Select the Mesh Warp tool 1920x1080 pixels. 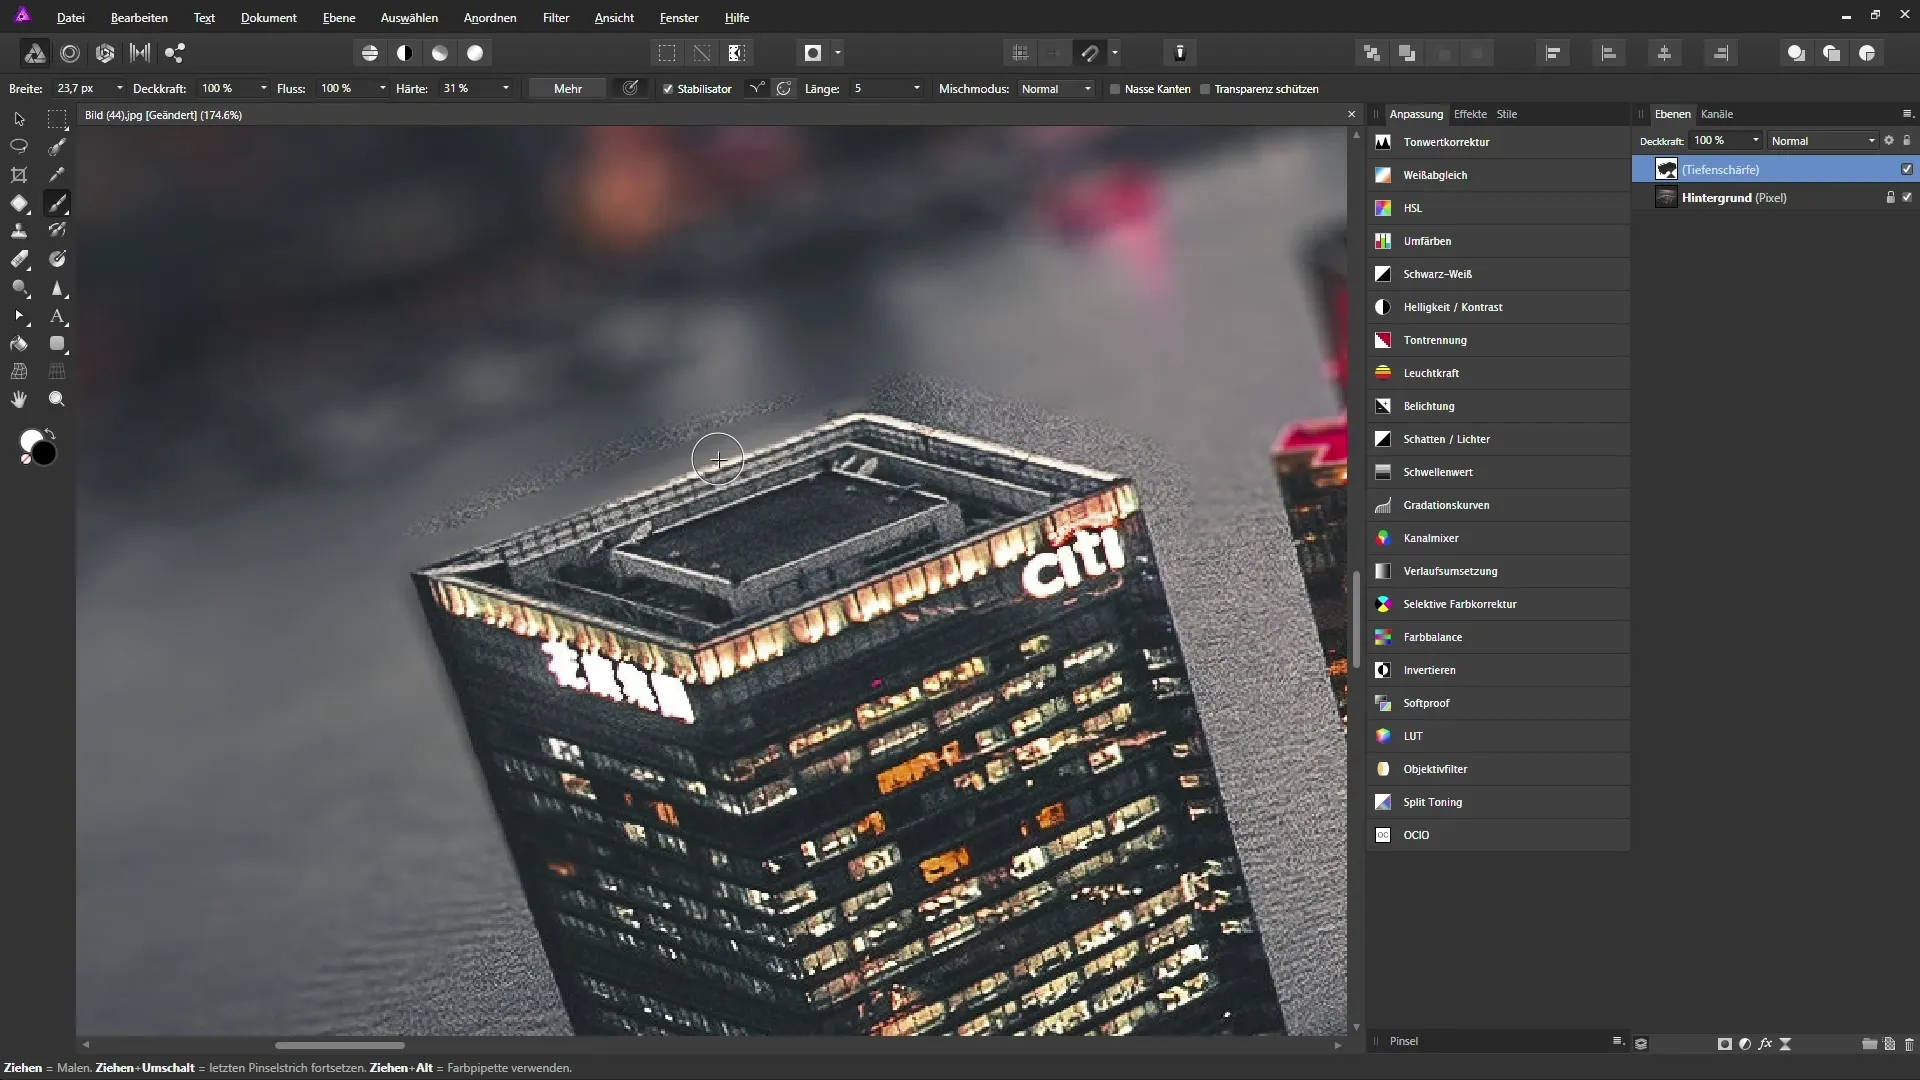(x=19, y=371)
